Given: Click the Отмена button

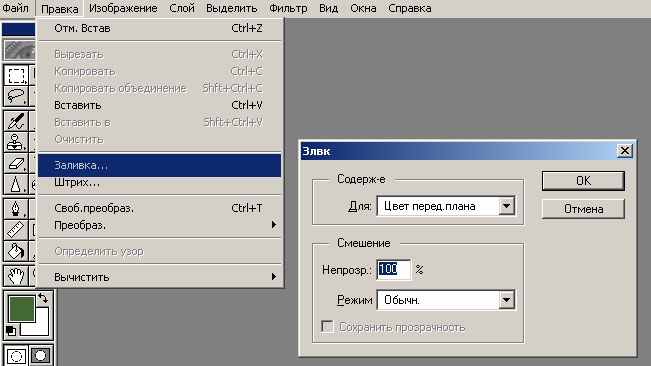Looking at the screenshot, I should [x=583, y=209].
